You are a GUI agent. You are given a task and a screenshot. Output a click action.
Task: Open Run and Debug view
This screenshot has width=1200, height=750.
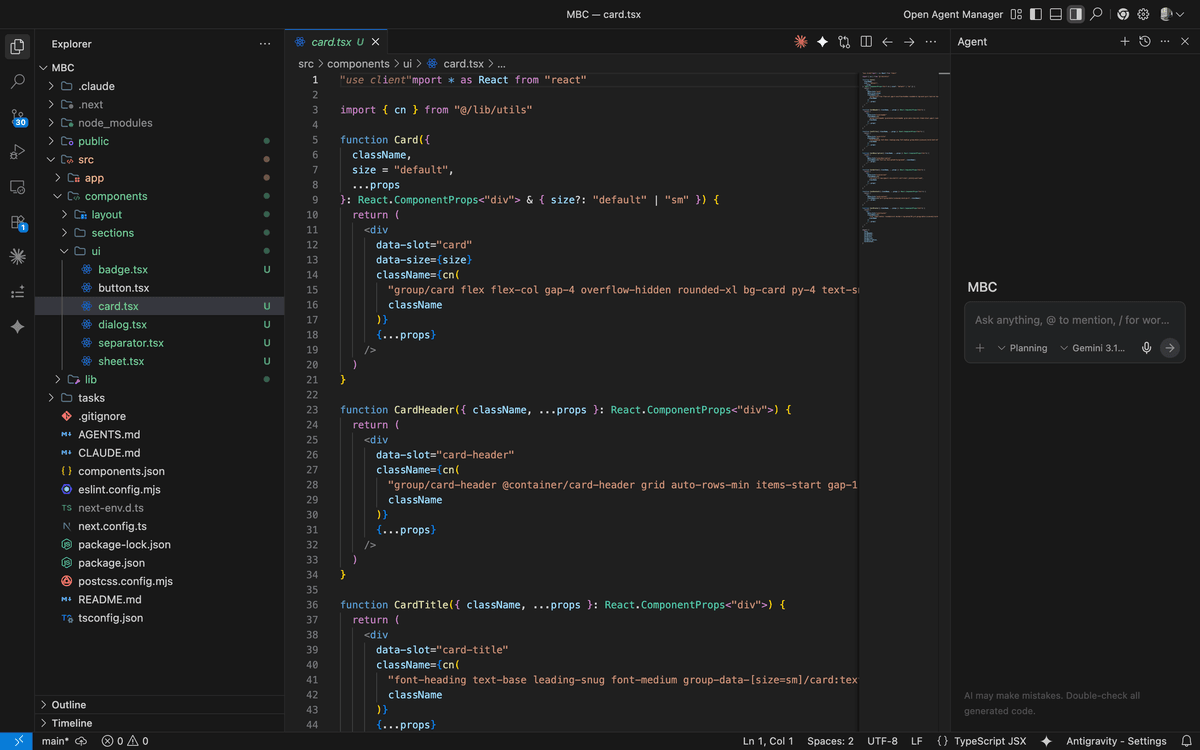[17, 152]
